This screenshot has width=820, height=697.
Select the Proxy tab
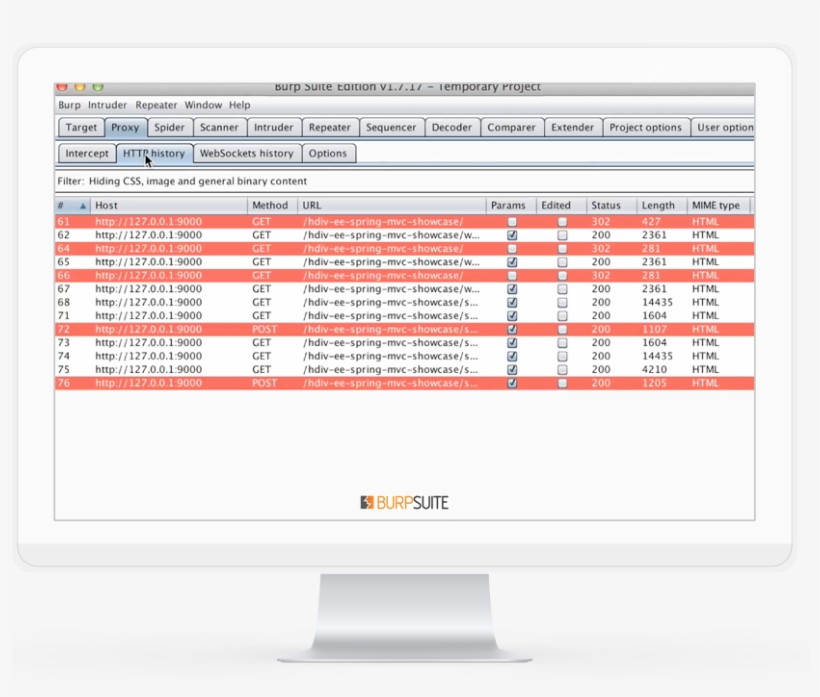[x=125, y=127]
